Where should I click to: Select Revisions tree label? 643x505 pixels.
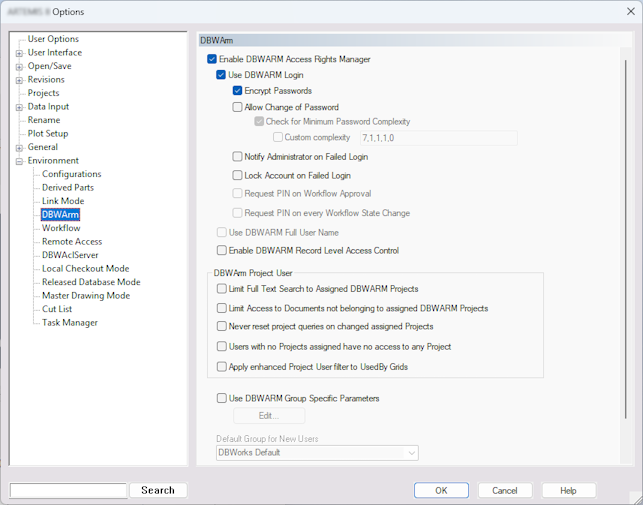point(46,80)
